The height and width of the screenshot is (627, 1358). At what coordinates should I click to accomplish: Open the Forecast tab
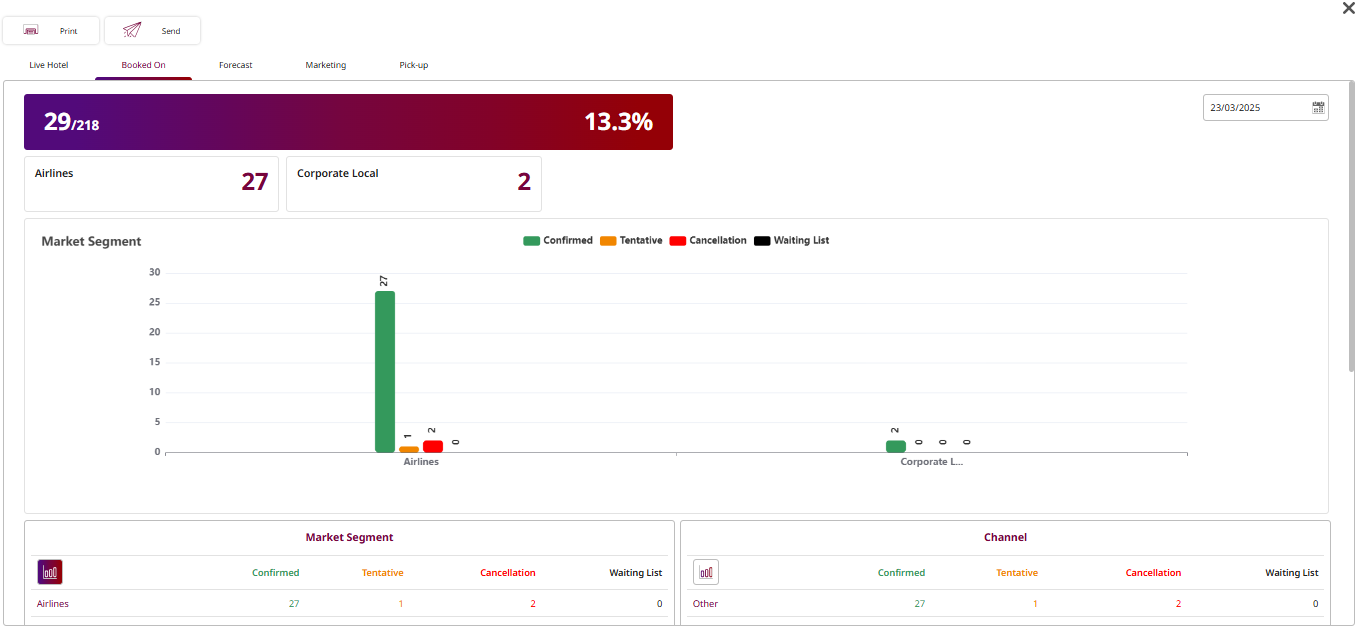pos(236,65)
